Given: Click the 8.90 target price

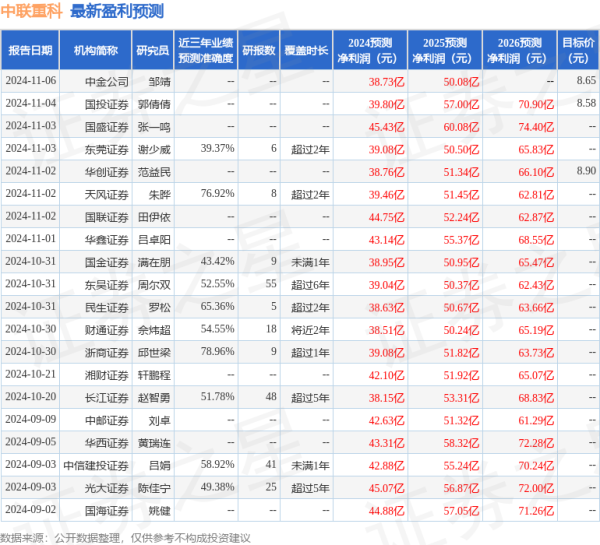Looking at the screenshot, I should (x=586, y=171).
